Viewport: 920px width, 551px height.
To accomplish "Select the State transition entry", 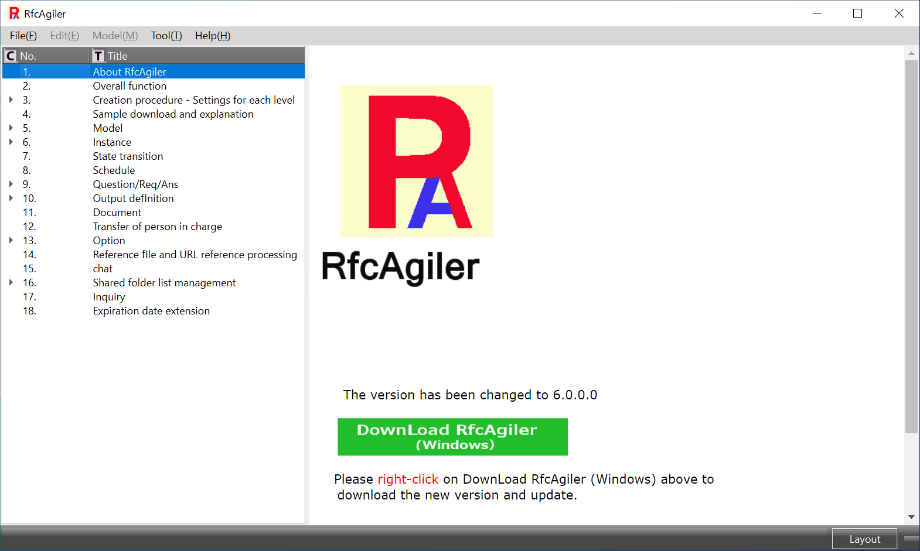I will tap(128, 156).
